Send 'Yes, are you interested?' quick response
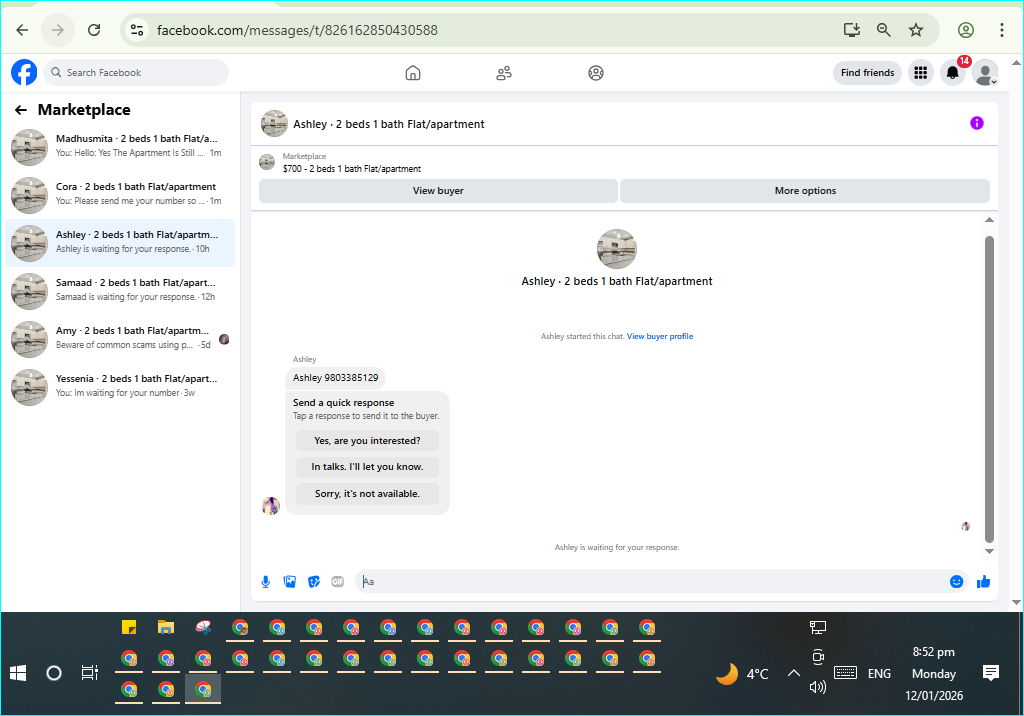The image size is (1024, 716). (x=367, y=441)
